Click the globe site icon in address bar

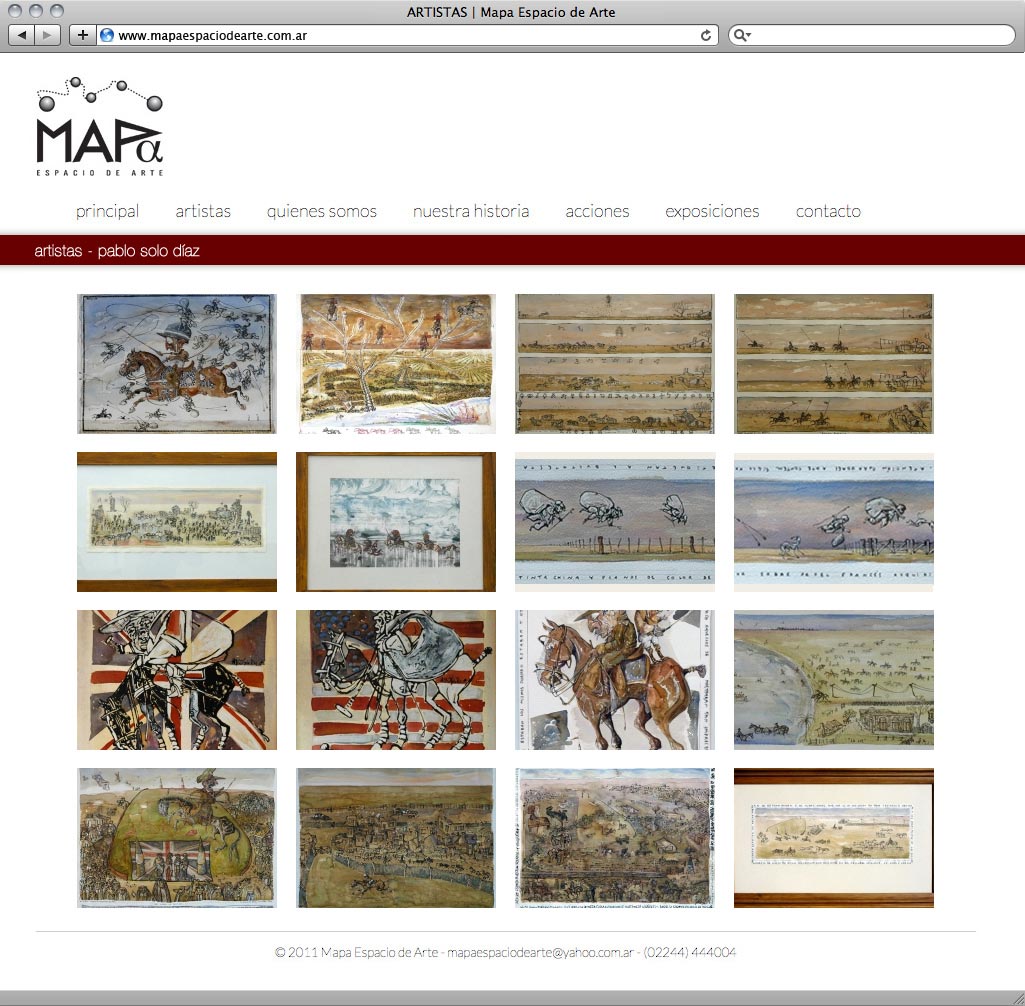107,35
